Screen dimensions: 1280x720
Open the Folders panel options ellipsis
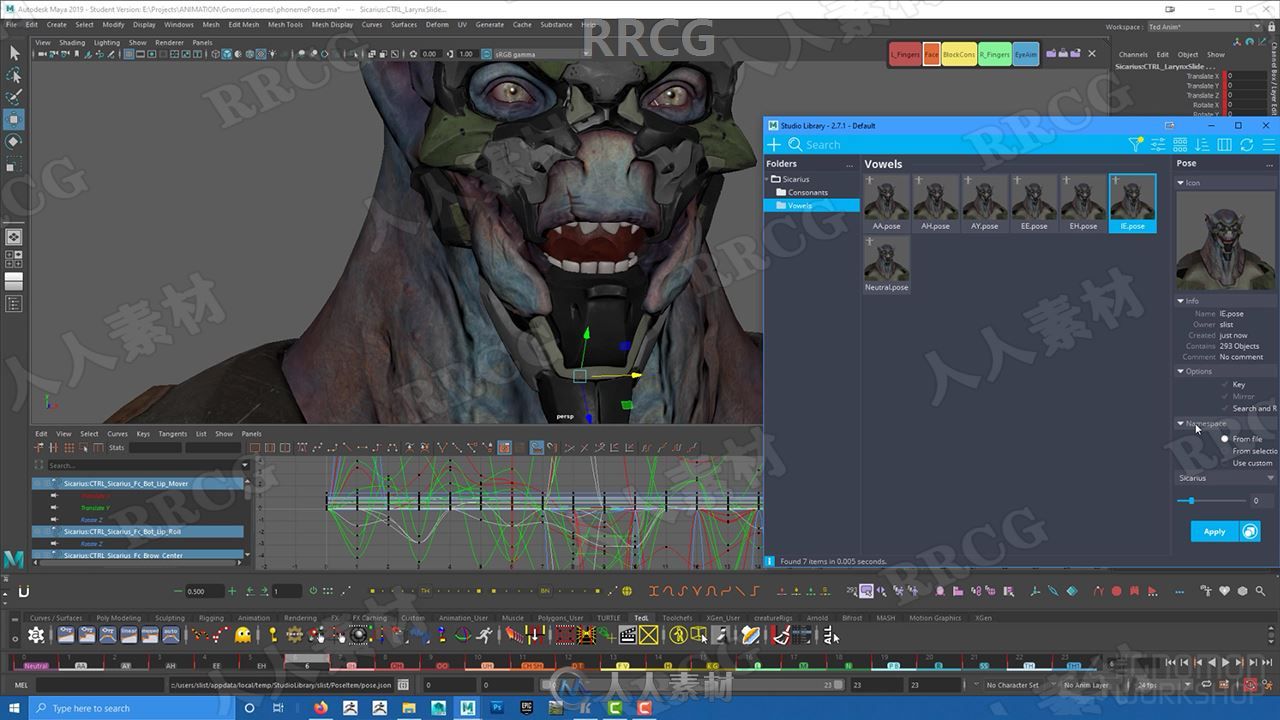(x=850, y=164)
